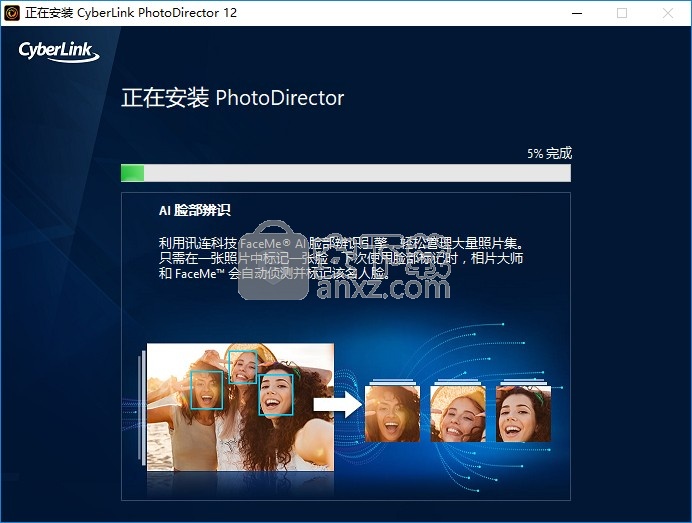
Task: Click the FaceMe description paragraph
Action: pyautogui.click(x=342, y=258)
